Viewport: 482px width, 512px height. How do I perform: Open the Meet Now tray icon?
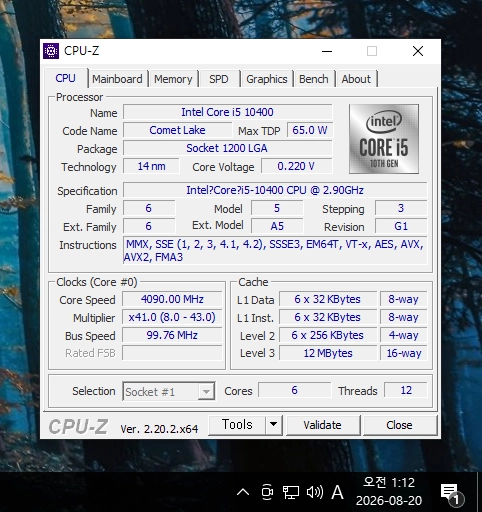tap(267, 492)
